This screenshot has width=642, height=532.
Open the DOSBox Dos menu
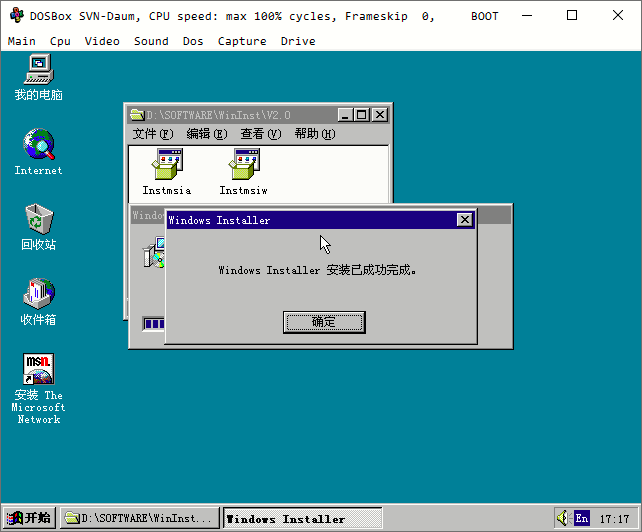(x=193, y=41)
